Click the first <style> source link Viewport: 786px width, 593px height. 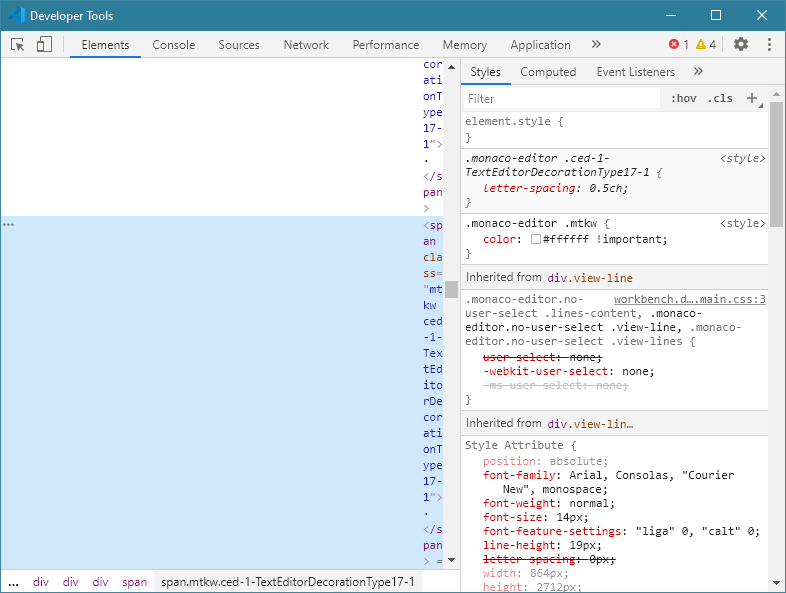[x=742, y=158]
